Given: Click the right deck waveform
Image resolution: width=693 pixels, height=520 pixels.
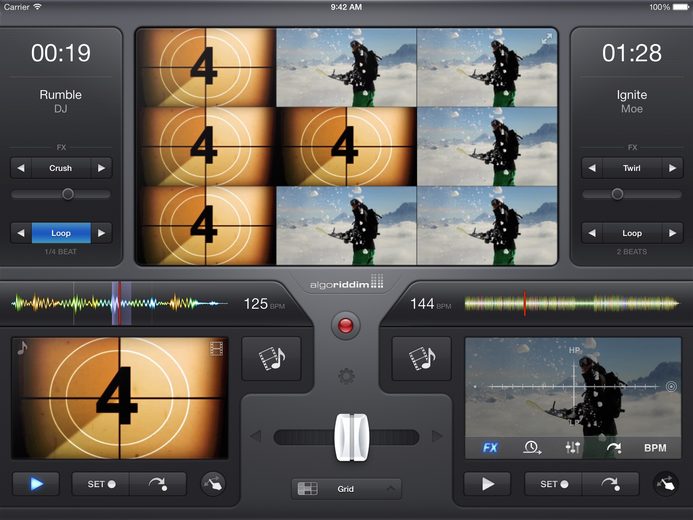Looking at the screenshot, I should [x=572, y=304].
